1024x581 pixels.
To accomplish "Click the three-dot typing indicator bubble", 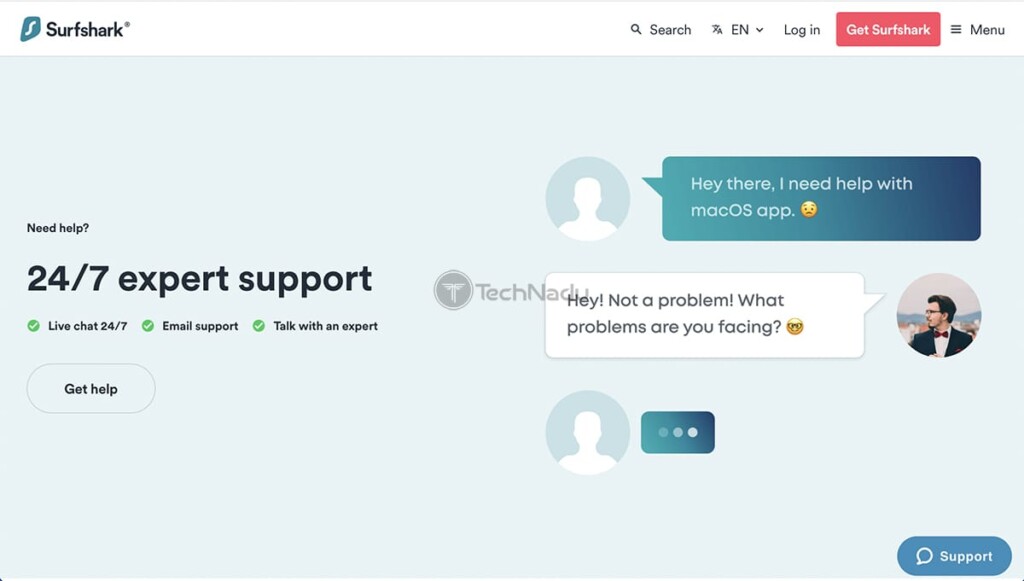I will coord(678,432).
